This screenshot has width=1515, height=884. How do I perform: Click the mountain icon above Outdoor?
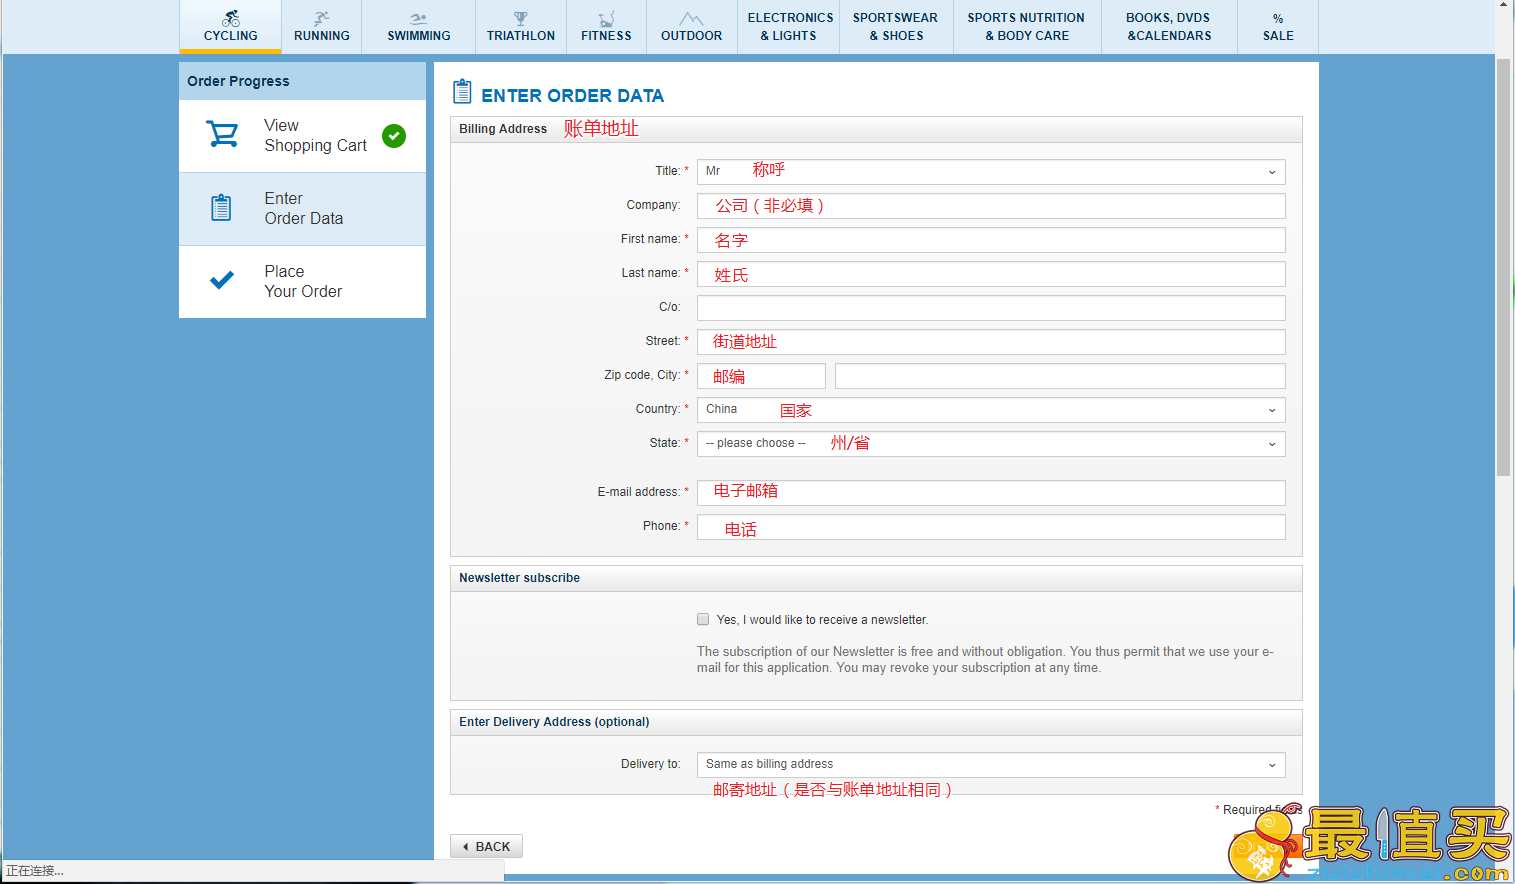tap(691, 19)
